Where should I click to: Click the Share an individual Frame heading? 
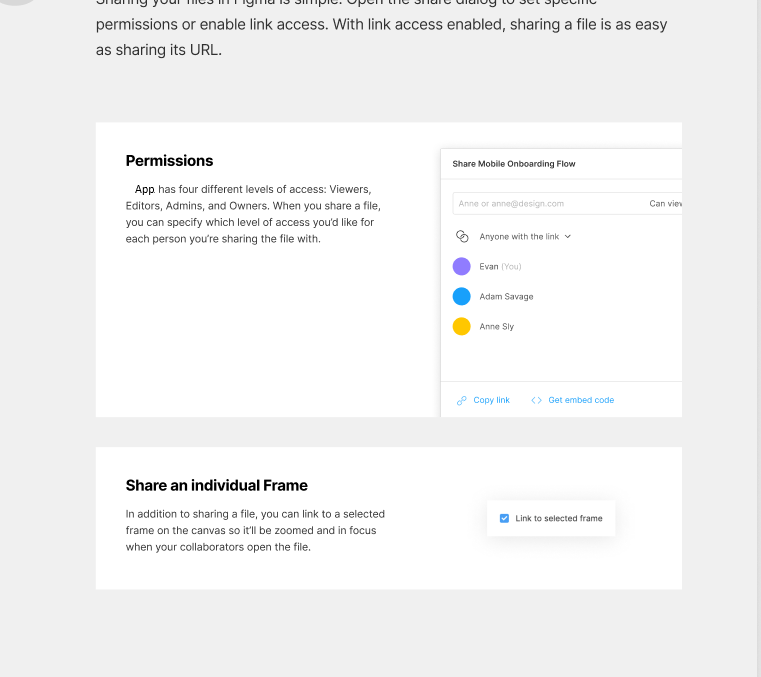point(216,486)
